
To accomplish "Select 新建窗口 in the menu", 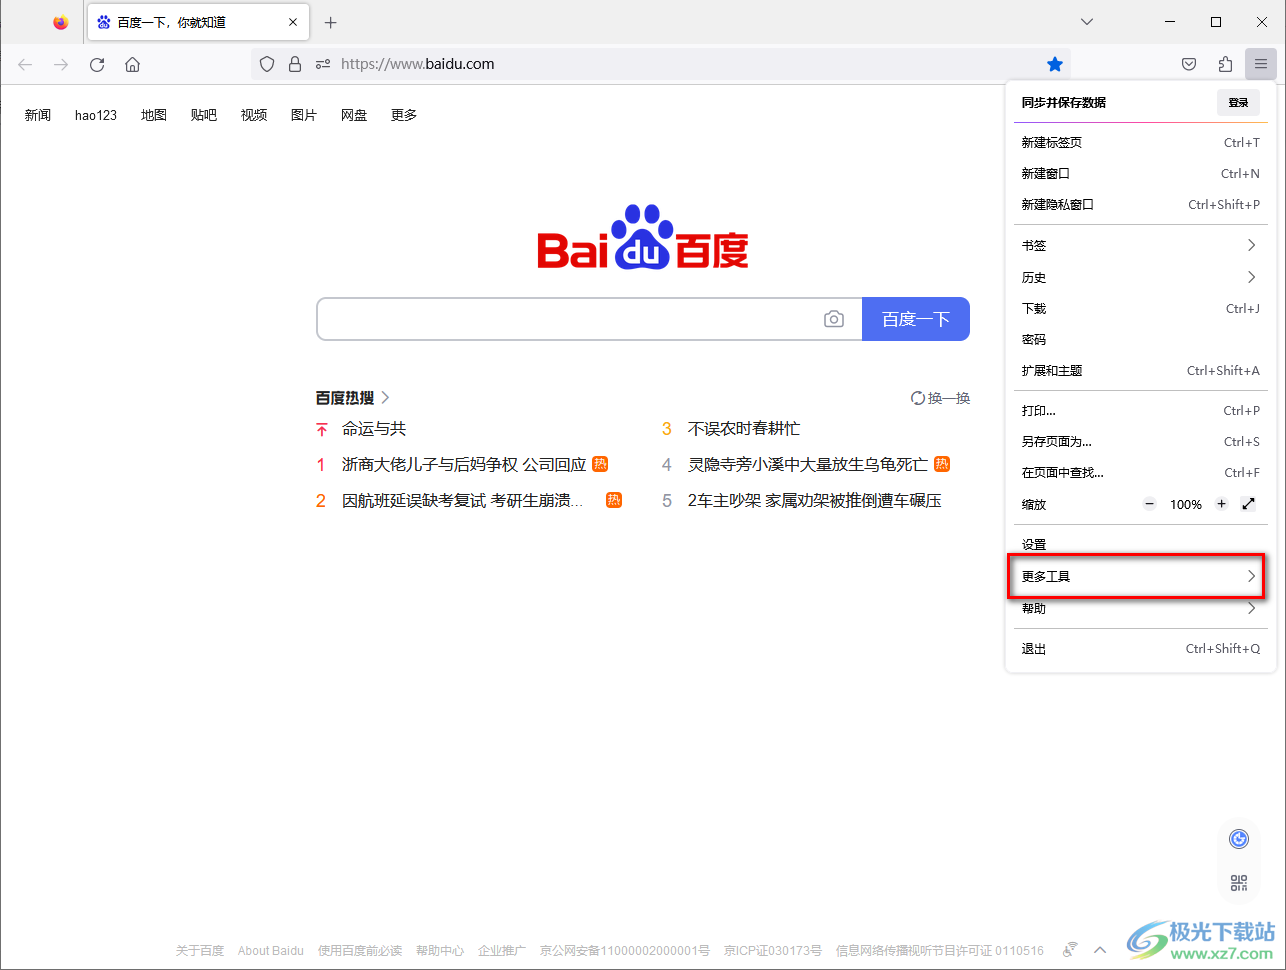I will 1140,173.
